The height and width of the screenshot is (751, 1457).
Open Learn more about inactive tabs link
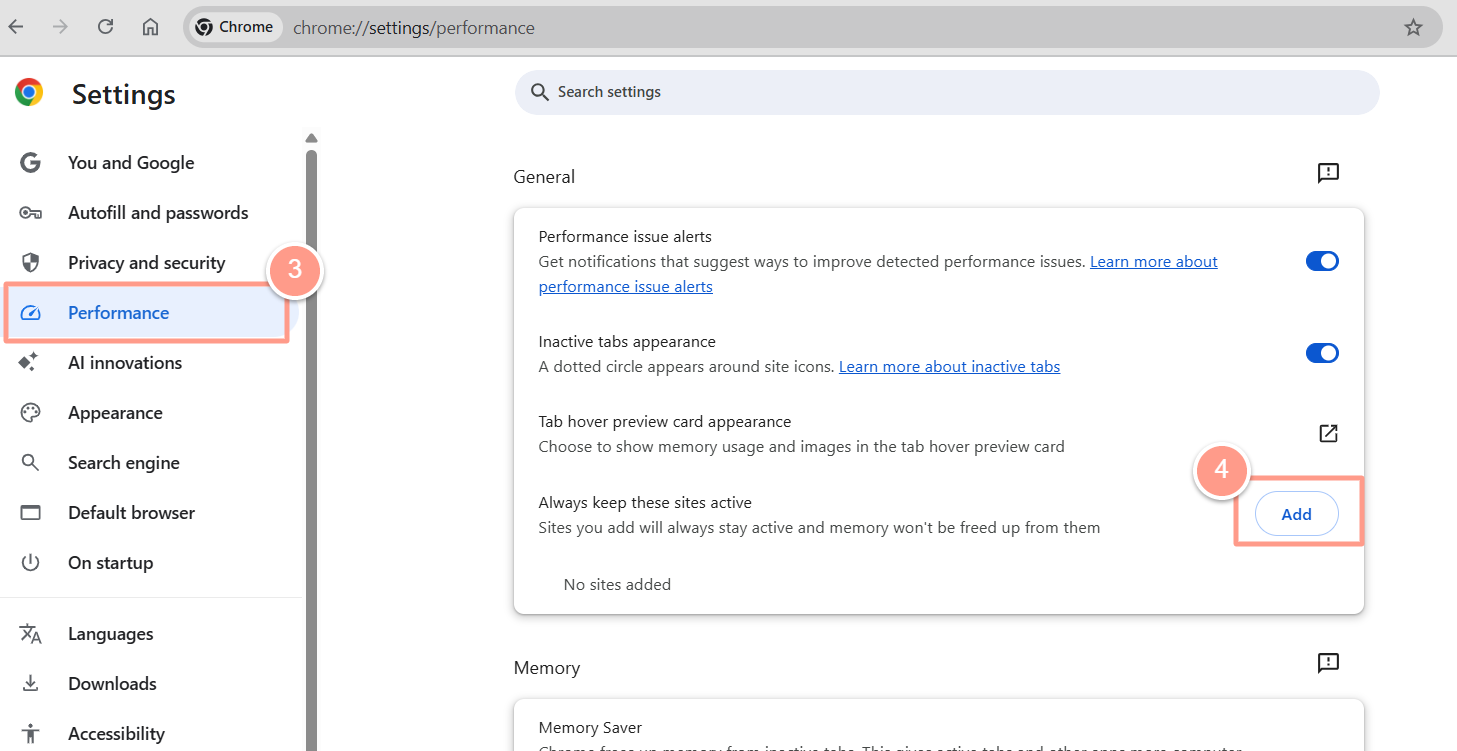pos(949,367)
